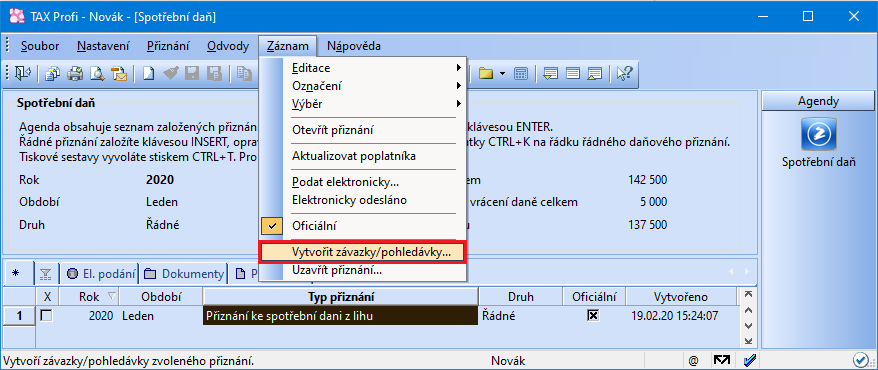
Task: Choose Aktualizovat poplatníka menu entry
Action: tap(363, 156)
